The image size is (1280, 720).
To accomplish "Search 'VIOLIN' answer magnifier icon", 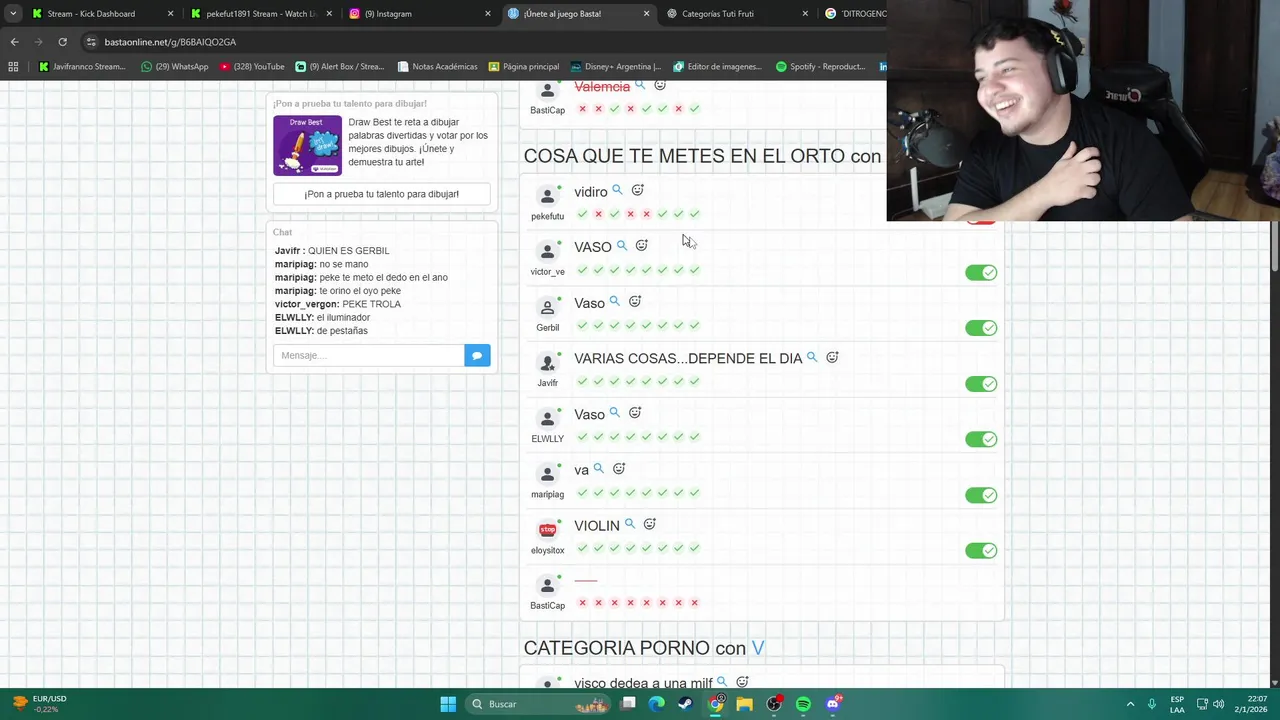I will click(x=629, y=524).
